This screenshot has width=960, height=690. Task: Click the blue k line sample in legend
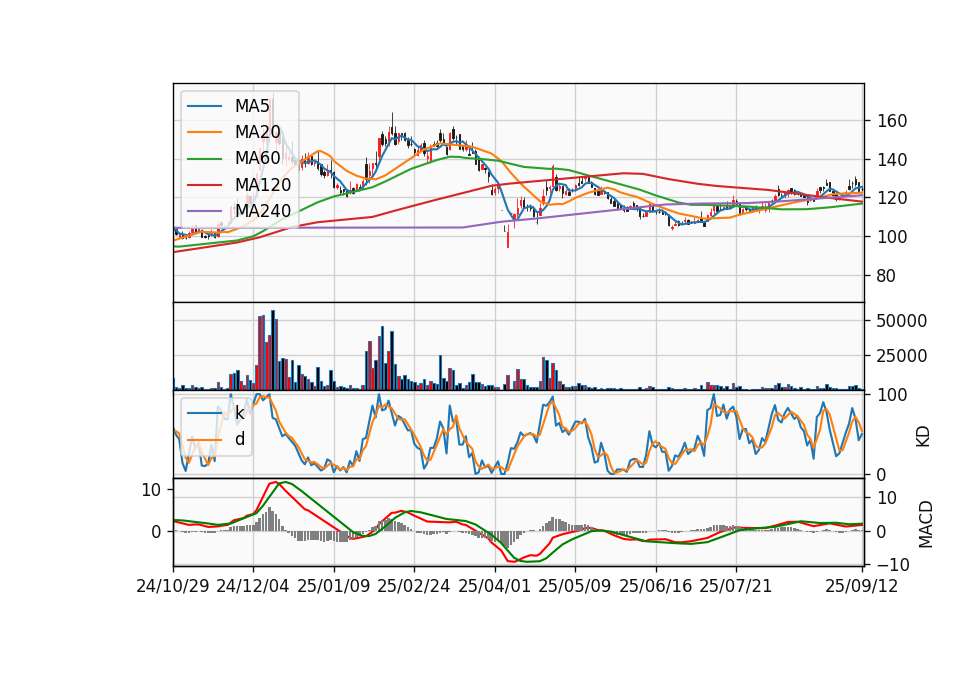pos(204,413)
